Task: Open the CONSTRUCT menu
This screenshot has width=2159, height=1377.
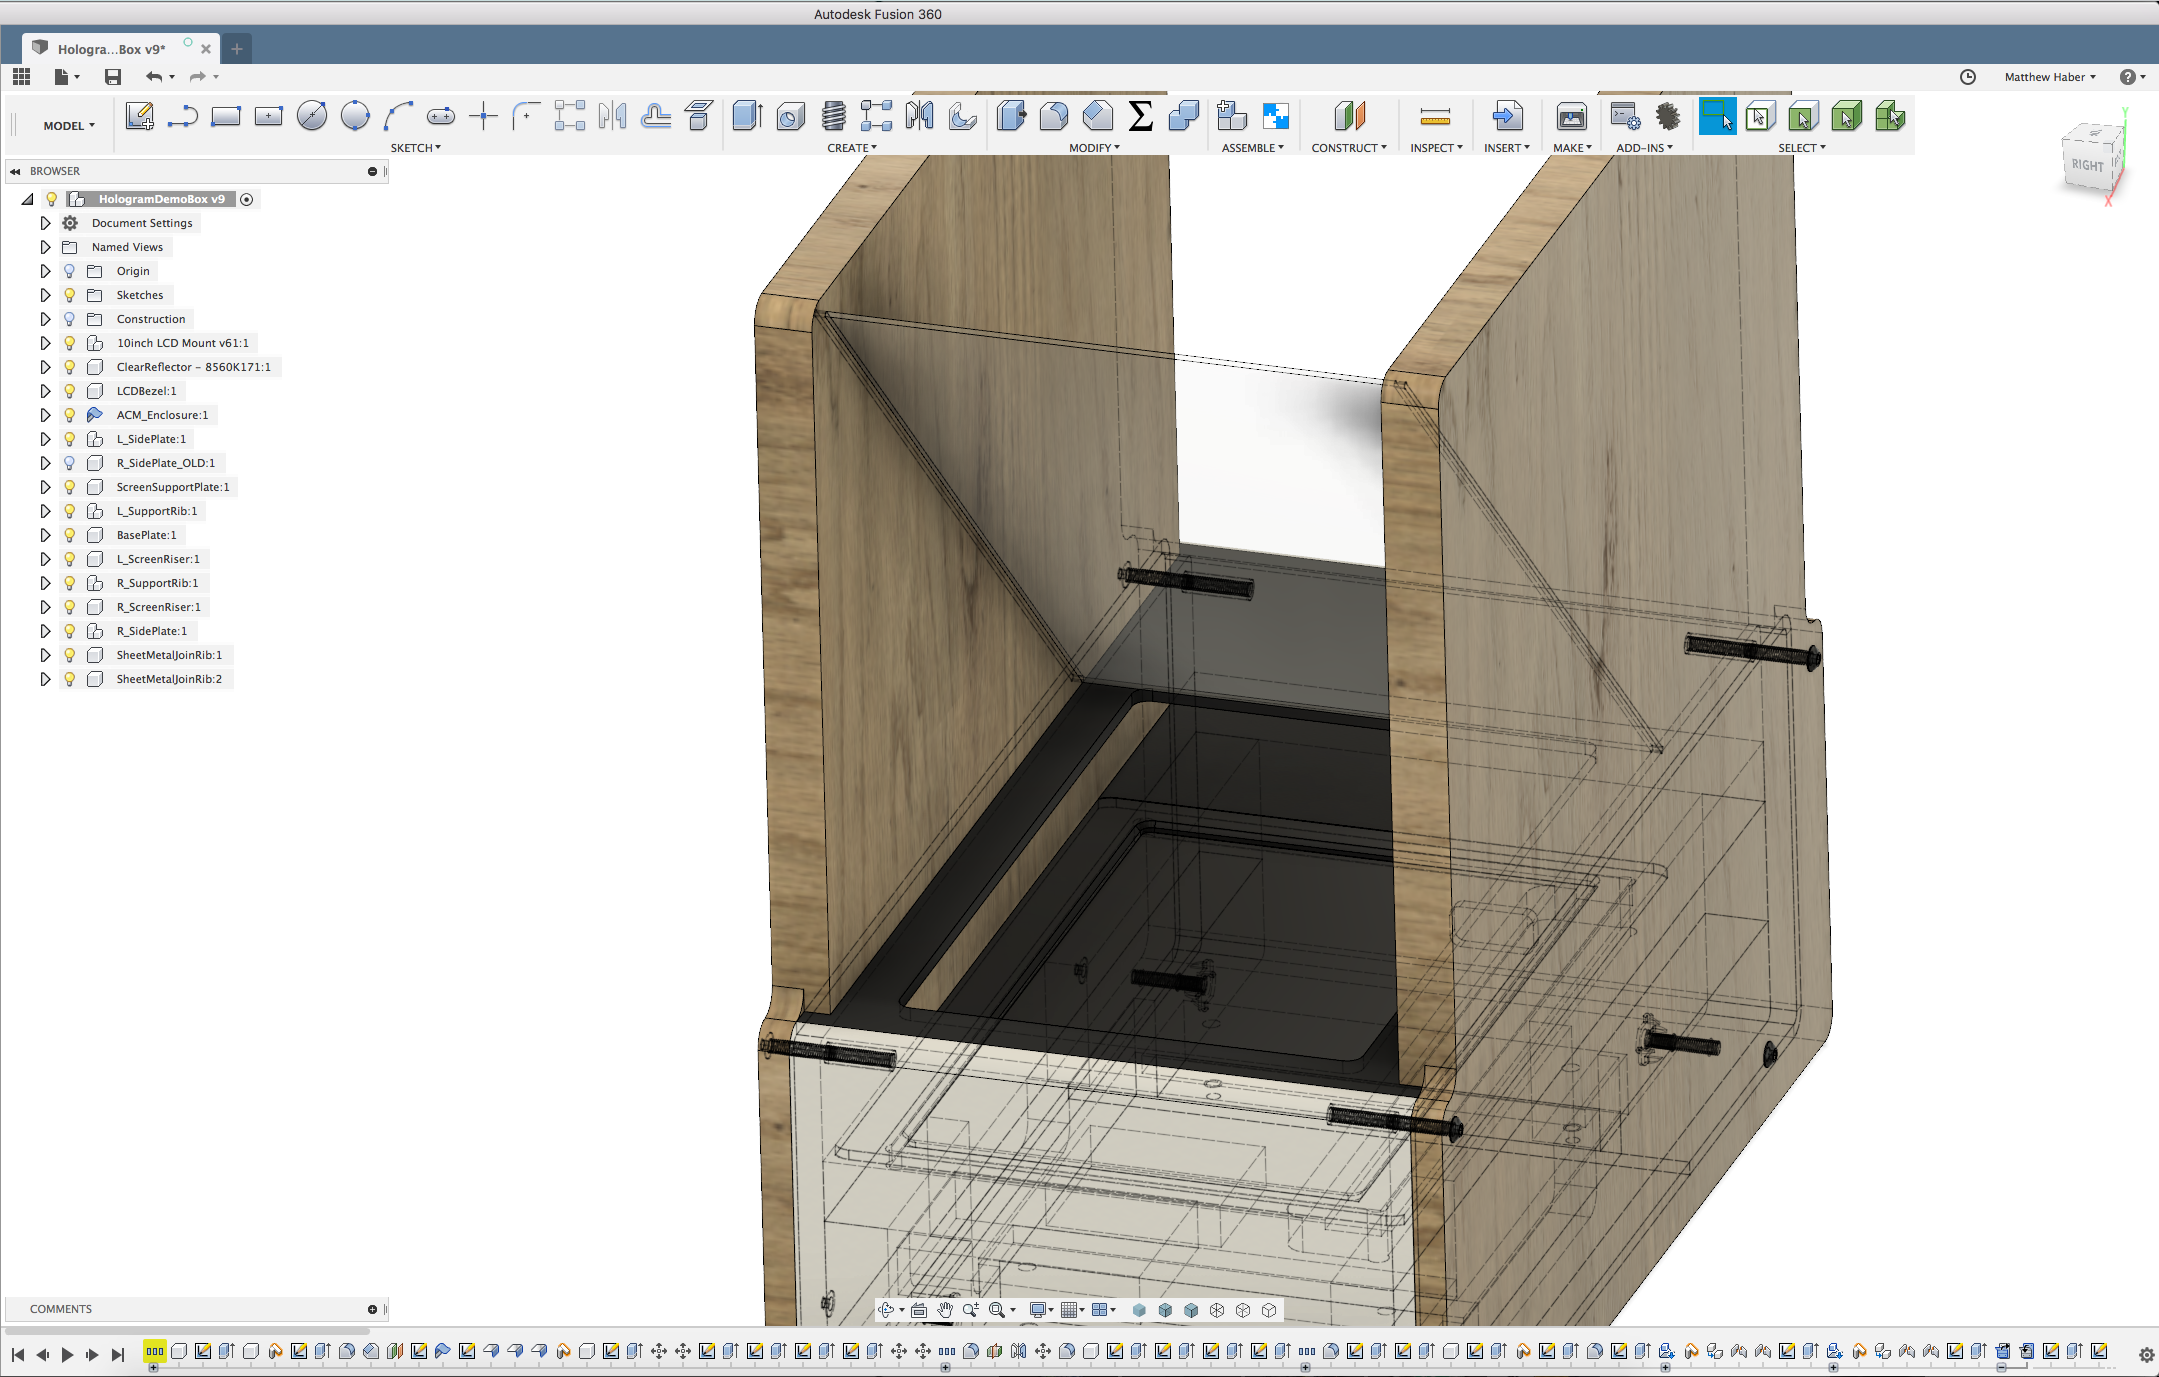Action: 1349,148
